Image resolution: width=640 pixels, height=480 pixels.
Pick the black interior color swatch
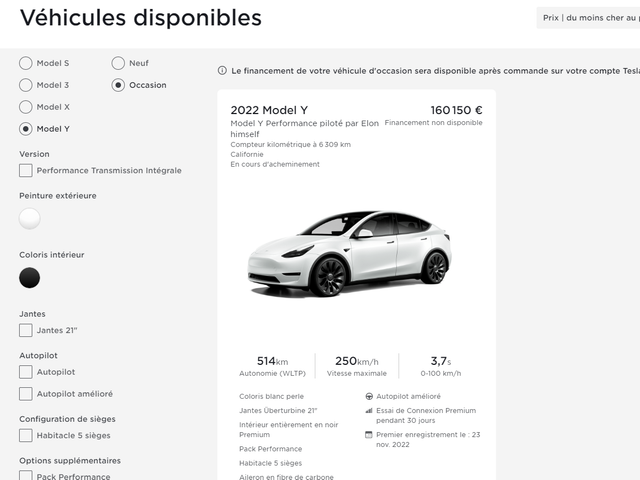[x=29, y=278]
